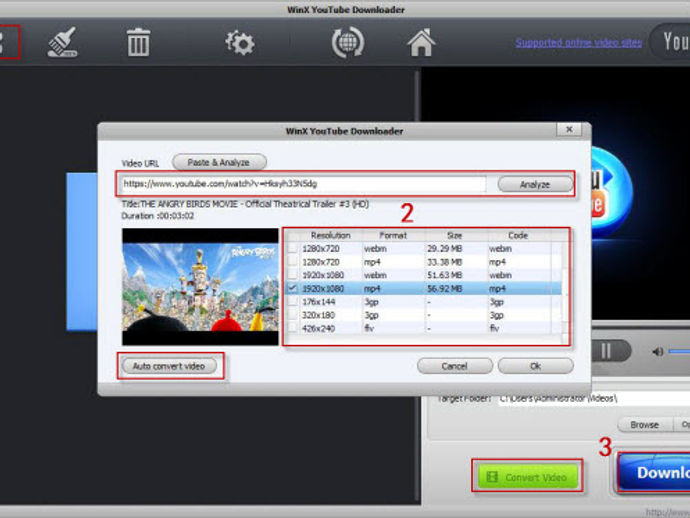
Task: Click the Duration 00:03:02 text
Action: click(158, 216)
